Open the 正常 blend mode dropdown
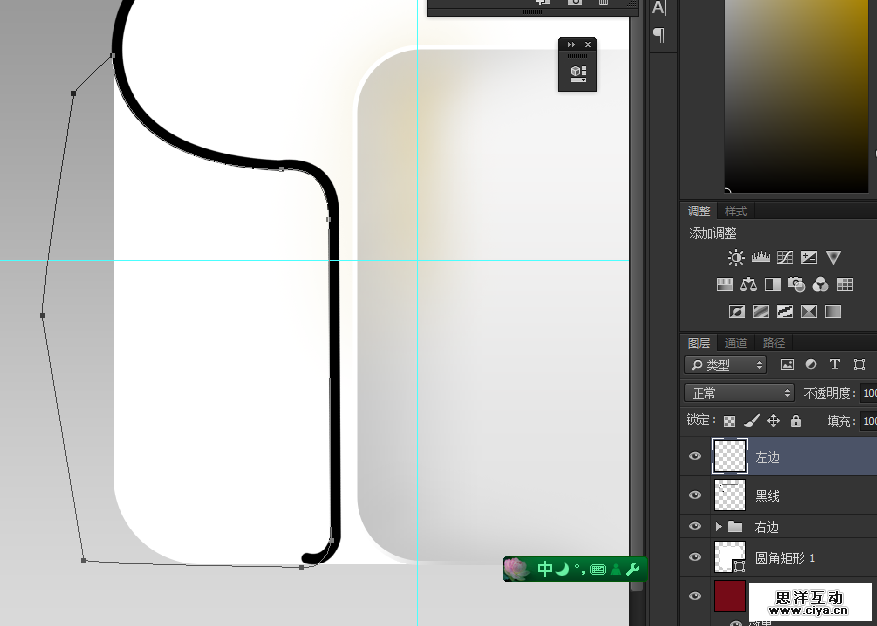The image size is (877, 626). coord(739,393)
